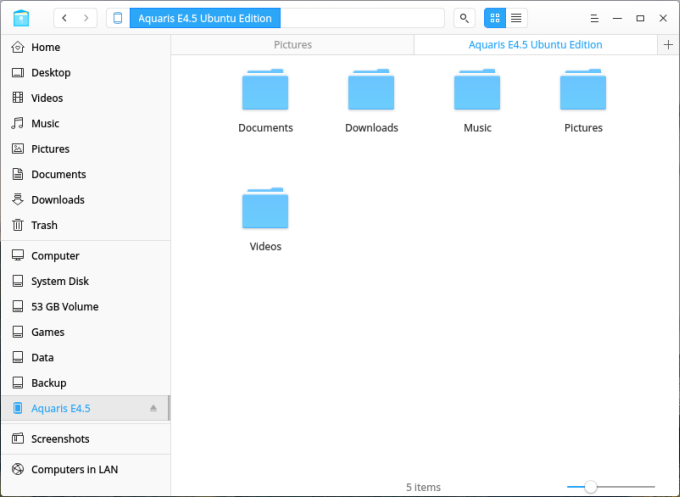The height and width of the screenshot is (497, 680).
Task: Open Computers in LAN in sidebar
Action: (85, 469)
